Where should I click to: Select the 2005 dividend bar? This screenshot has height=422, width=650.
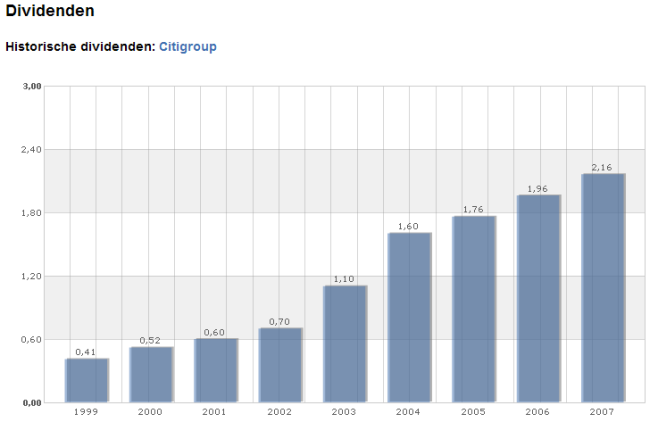tap(474, 309)
